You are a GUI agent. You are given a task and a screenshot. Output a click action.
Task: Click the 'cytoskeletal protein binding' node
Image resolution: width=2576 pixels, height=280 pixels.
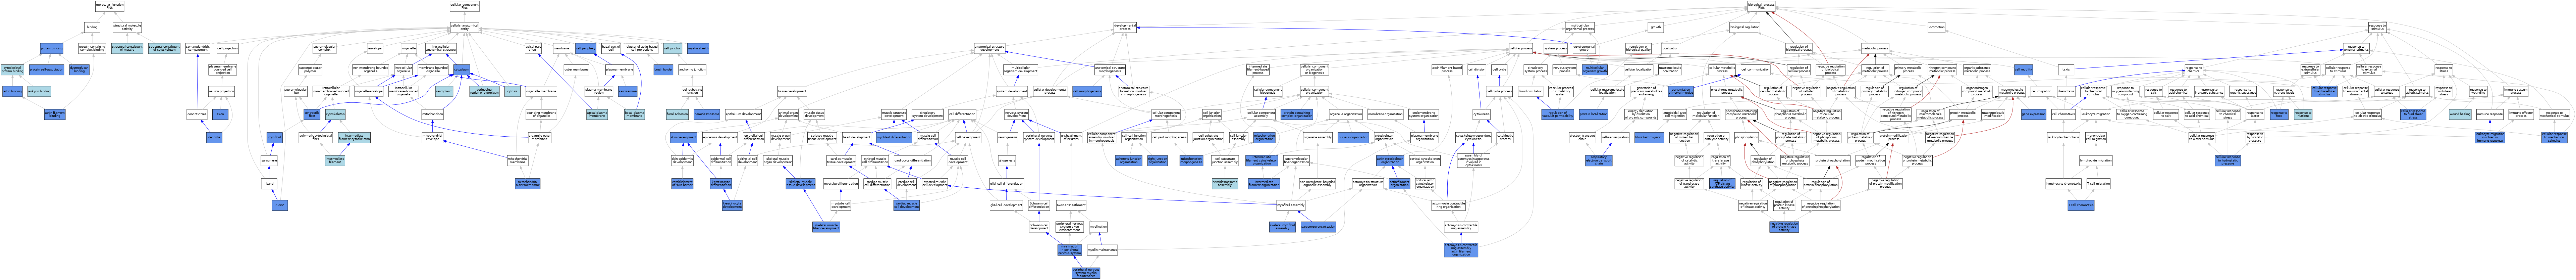(12, 69)
